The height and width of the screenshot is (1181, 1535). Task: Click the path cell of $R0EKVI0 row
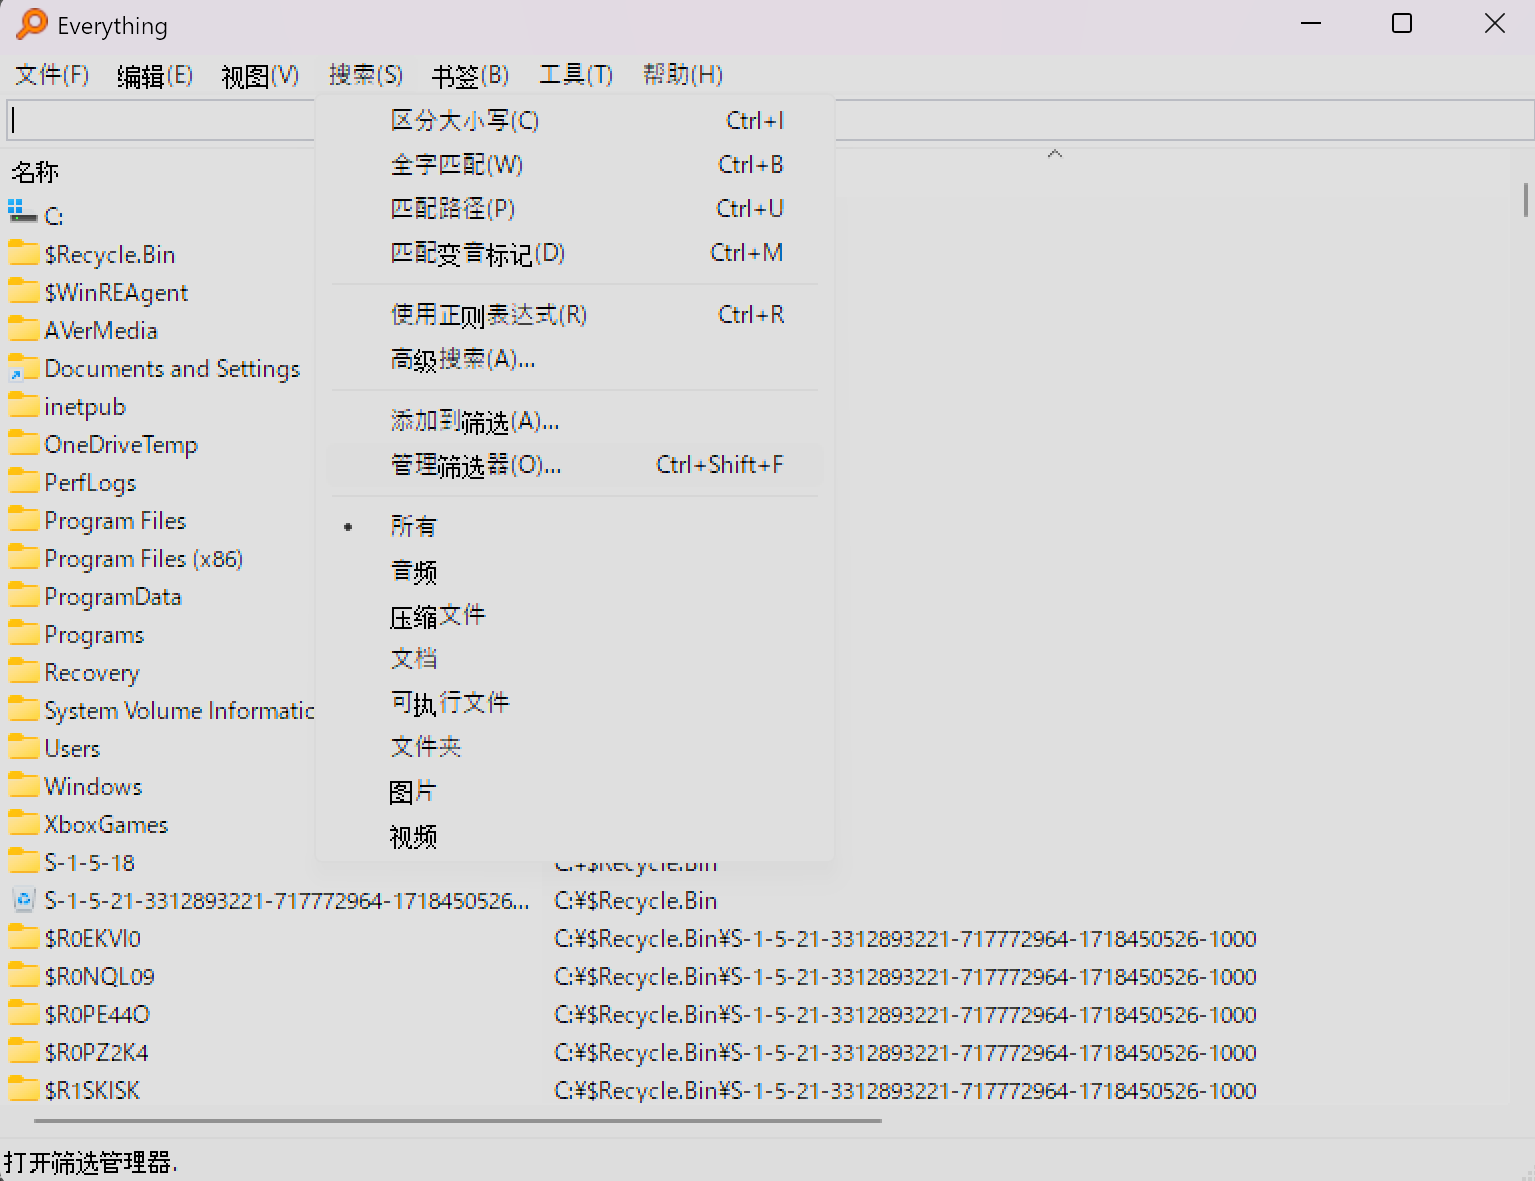tap(905, 938)
